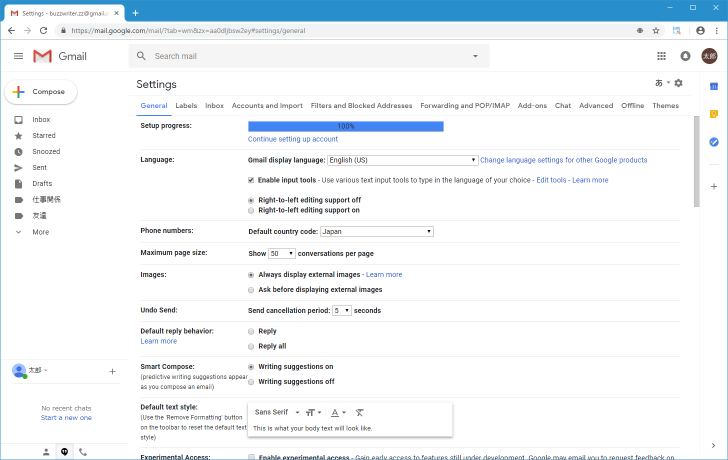The height and width of the screenshot is (460, 728).
Task: Open Tasks in side panel
Action: pyautogui.click(x=714, y=142)
